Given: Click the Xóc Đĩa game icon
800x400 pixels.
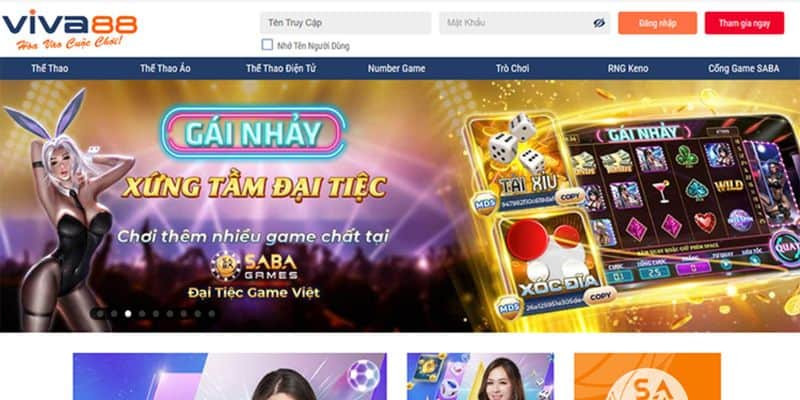Looking at the screenshot, I should pyautogui.click(x=548, y=258).
